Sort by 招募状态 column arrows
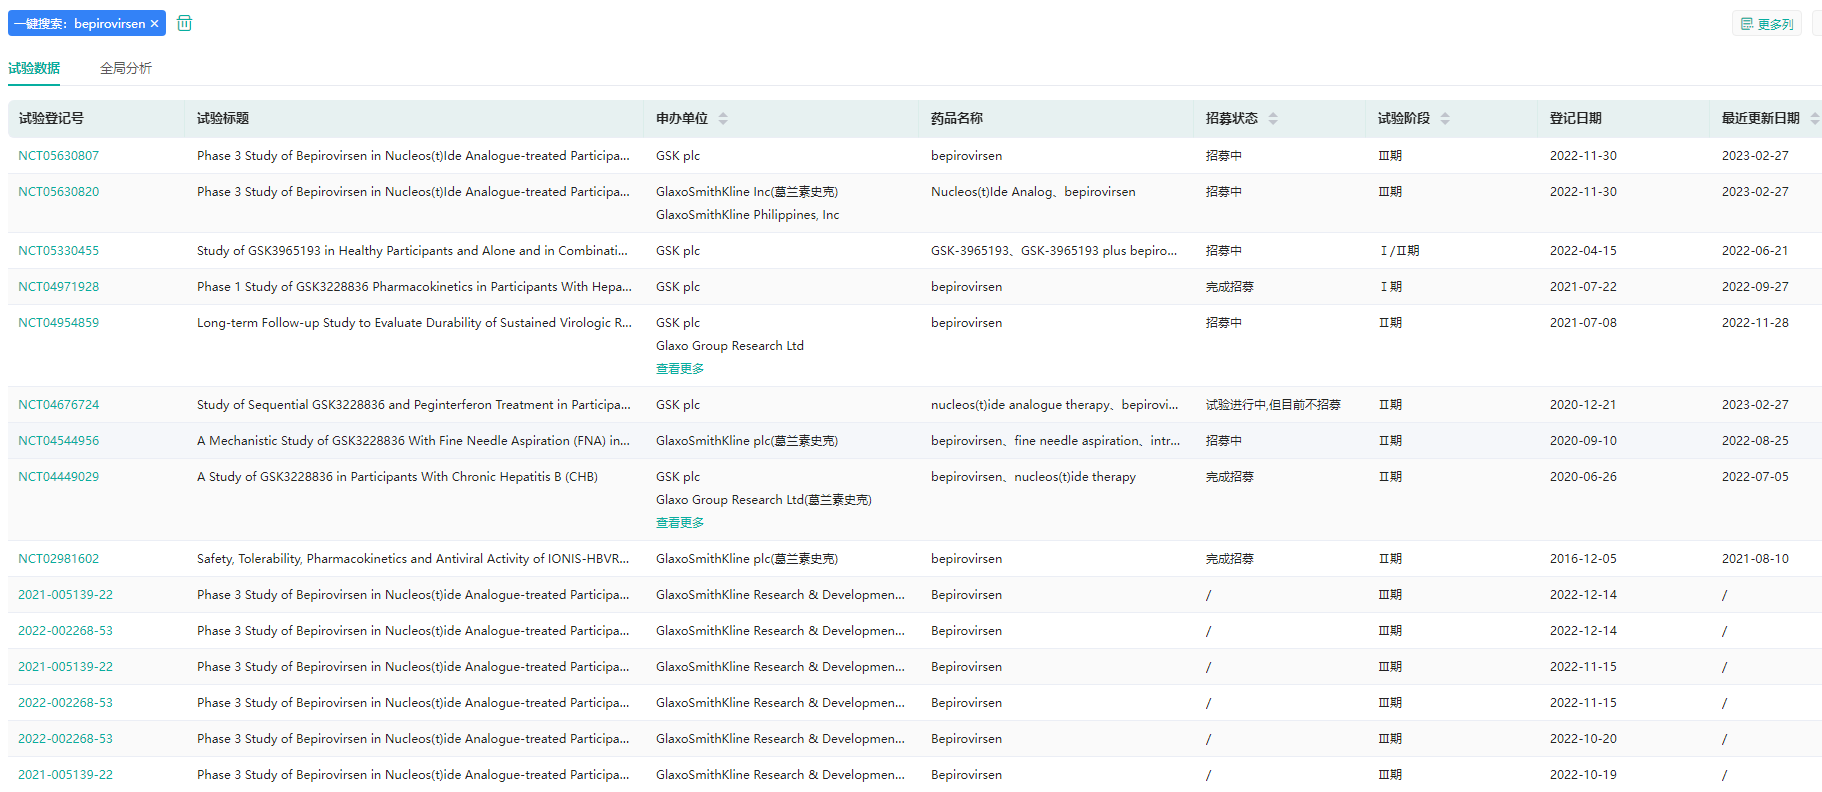 click(1273, 118)
